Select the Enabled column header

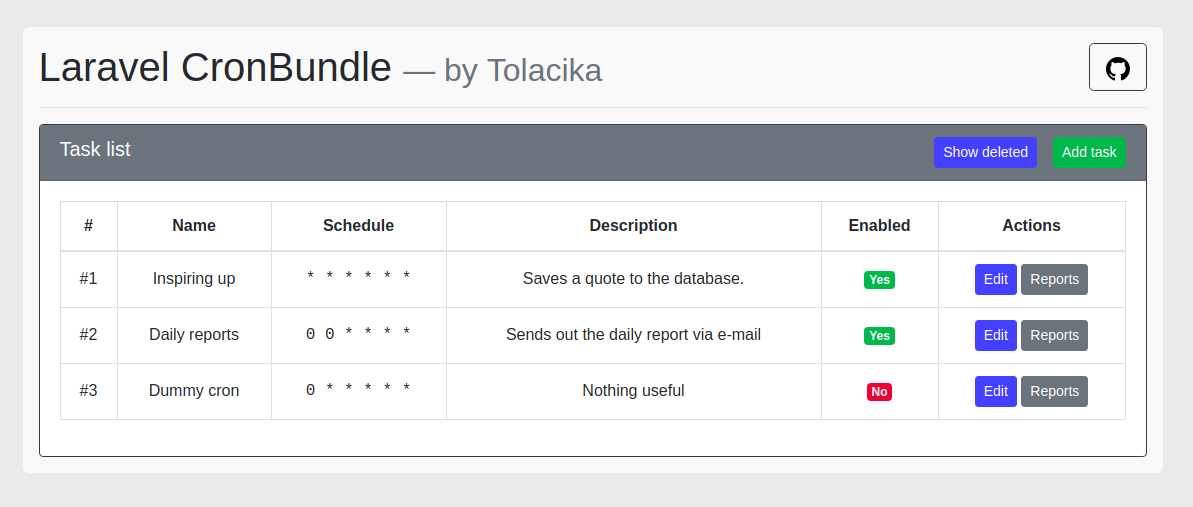880,225
